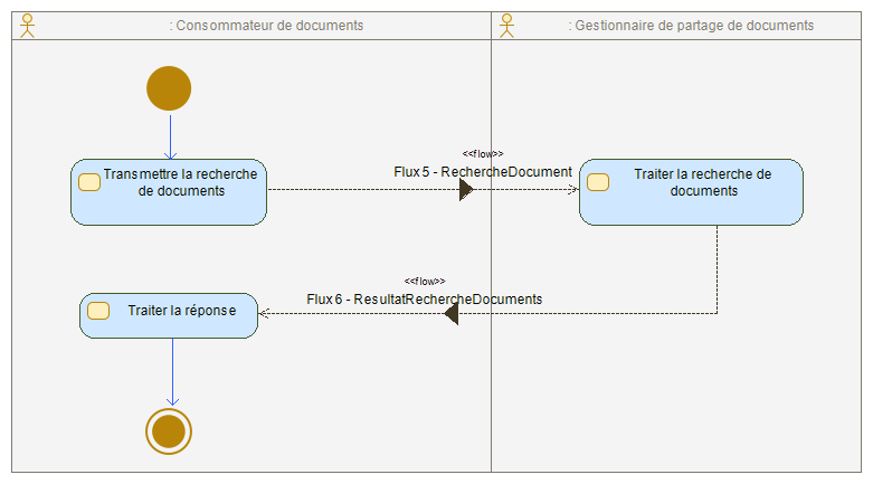Image resolution: width=874 pixels, height=484 pixels.
Task: Click the 'Flux 5 - RechercheDocument' flow label
Action: click(x=482, y=171)
